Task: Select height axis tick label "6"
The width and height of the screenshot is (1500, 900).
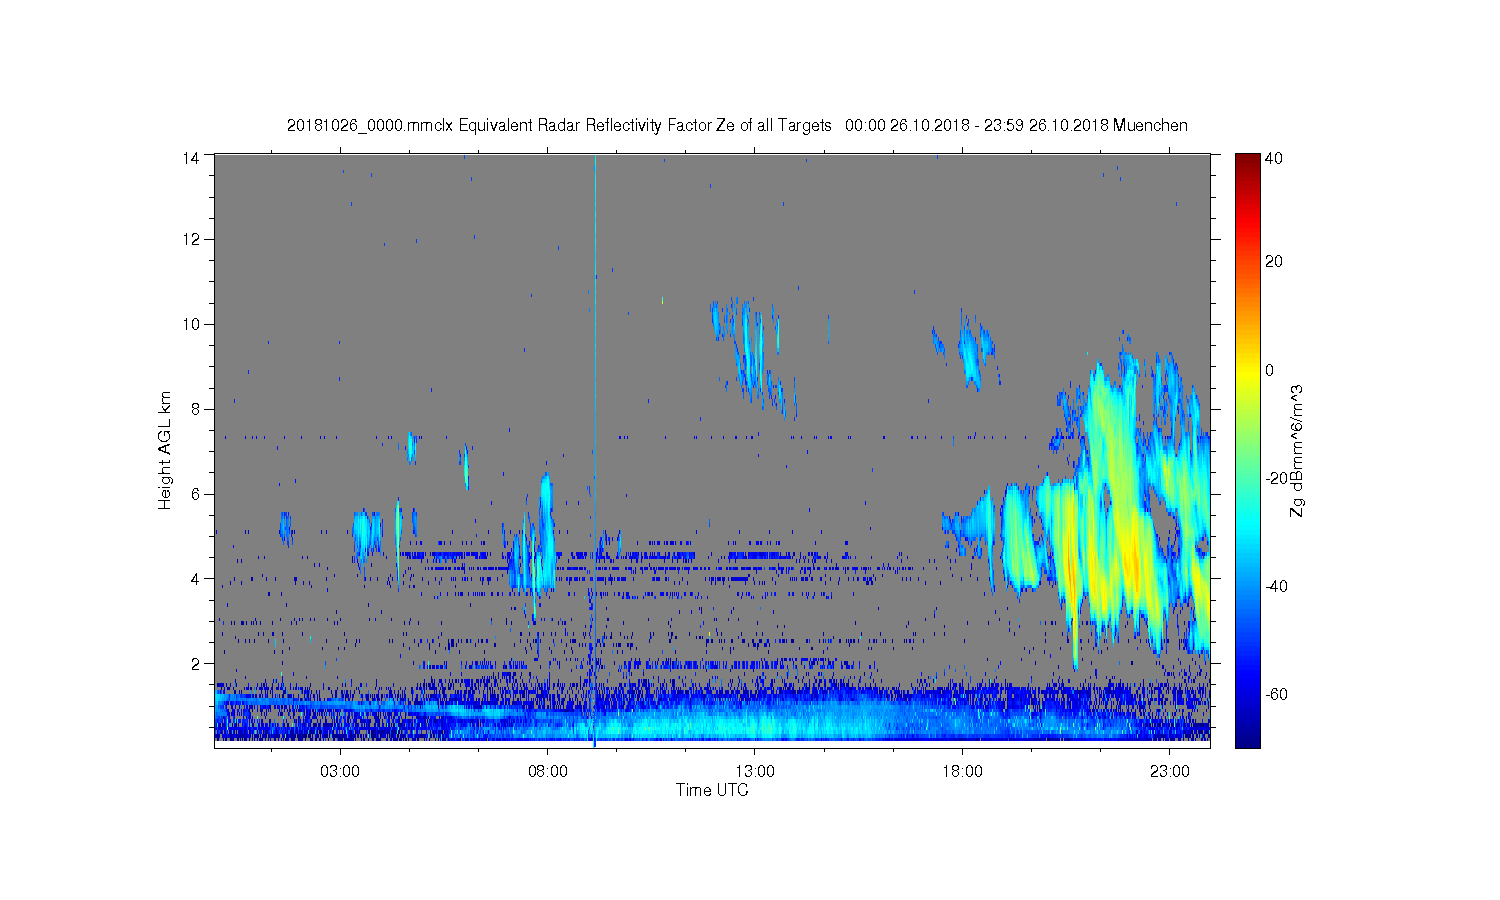Action: pyautogui.click(x=195, y=494)
